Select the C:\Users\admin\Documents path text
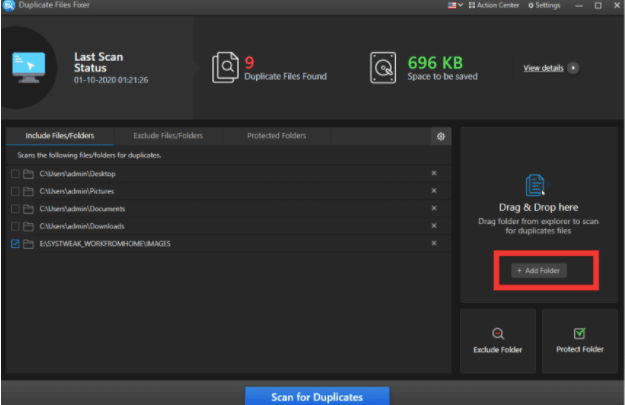This screenshot has height=405, width=625. point(82,209)
